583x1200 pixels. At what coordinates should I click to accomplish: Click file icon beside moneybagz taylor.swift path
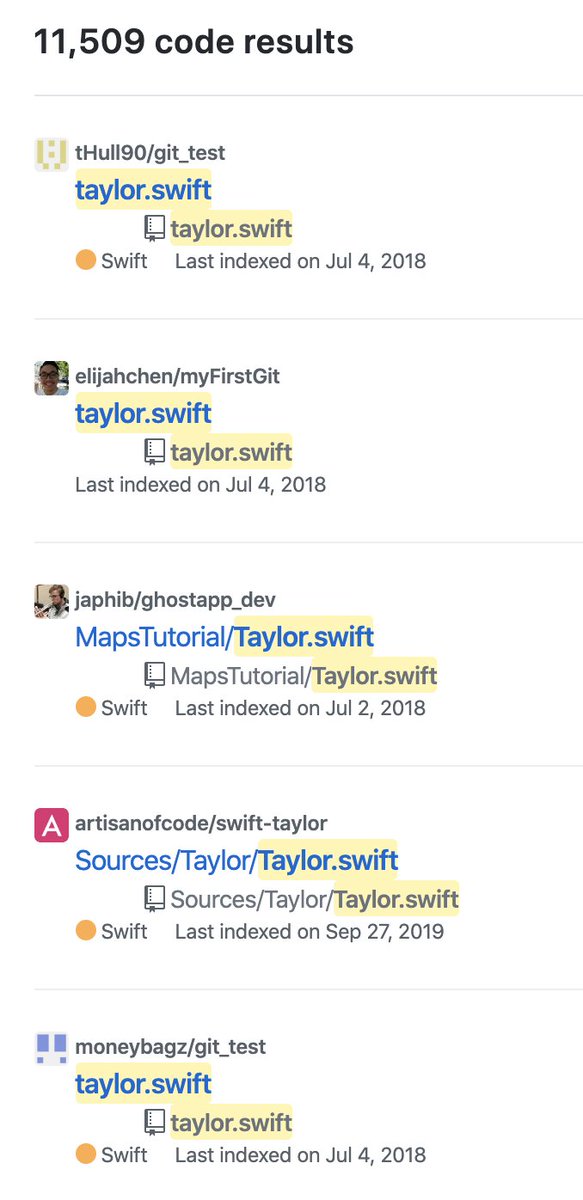[154, 1123]
